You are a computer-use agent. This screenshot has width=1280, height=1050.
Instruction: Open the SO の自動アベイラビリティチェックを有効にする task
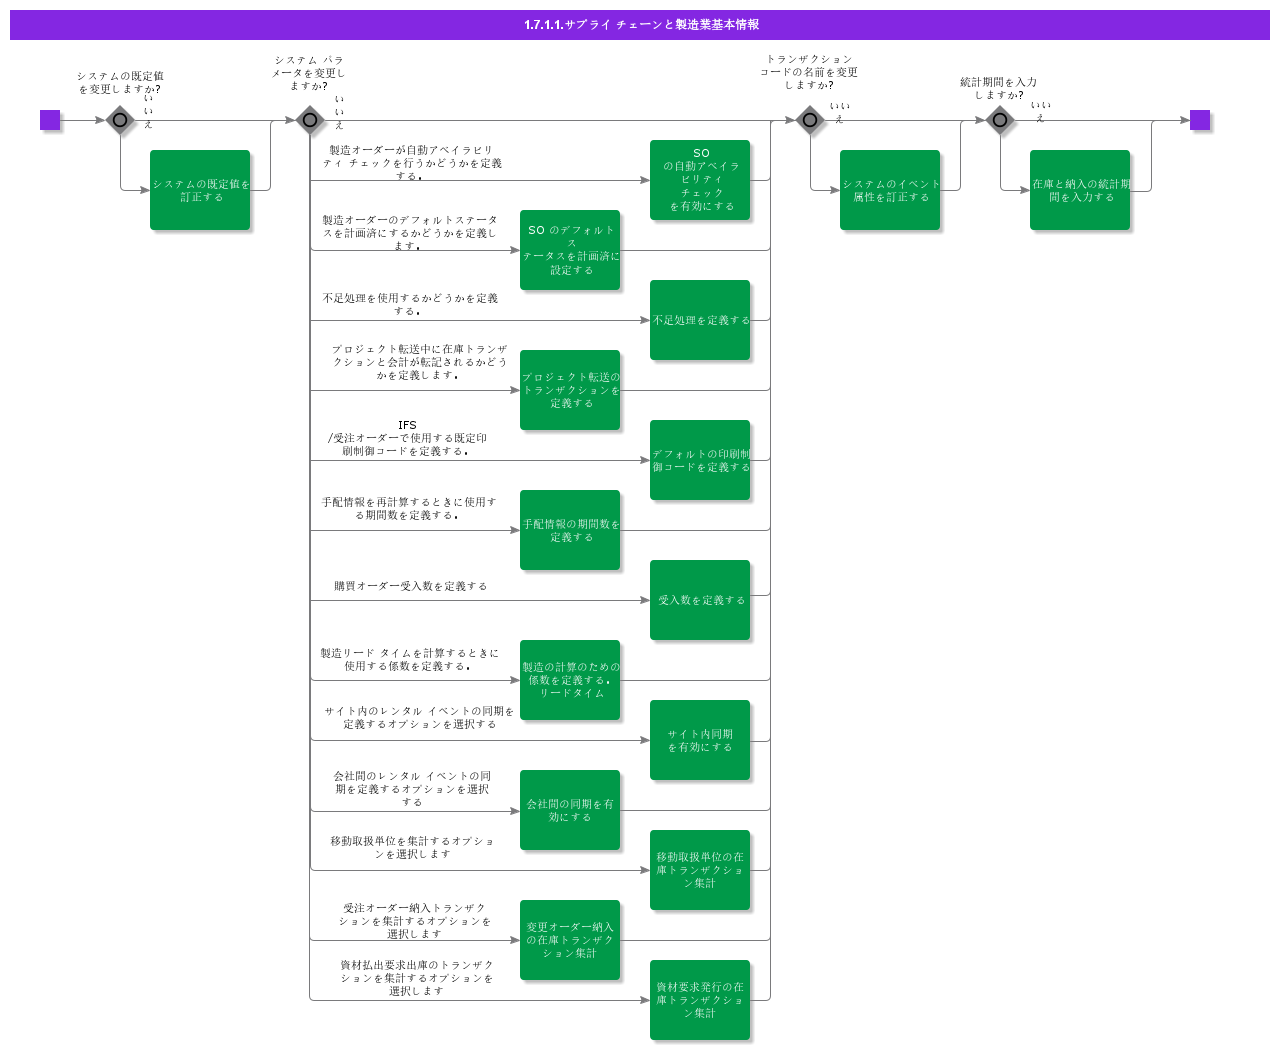pyautogui.click(x=700, y=180)
